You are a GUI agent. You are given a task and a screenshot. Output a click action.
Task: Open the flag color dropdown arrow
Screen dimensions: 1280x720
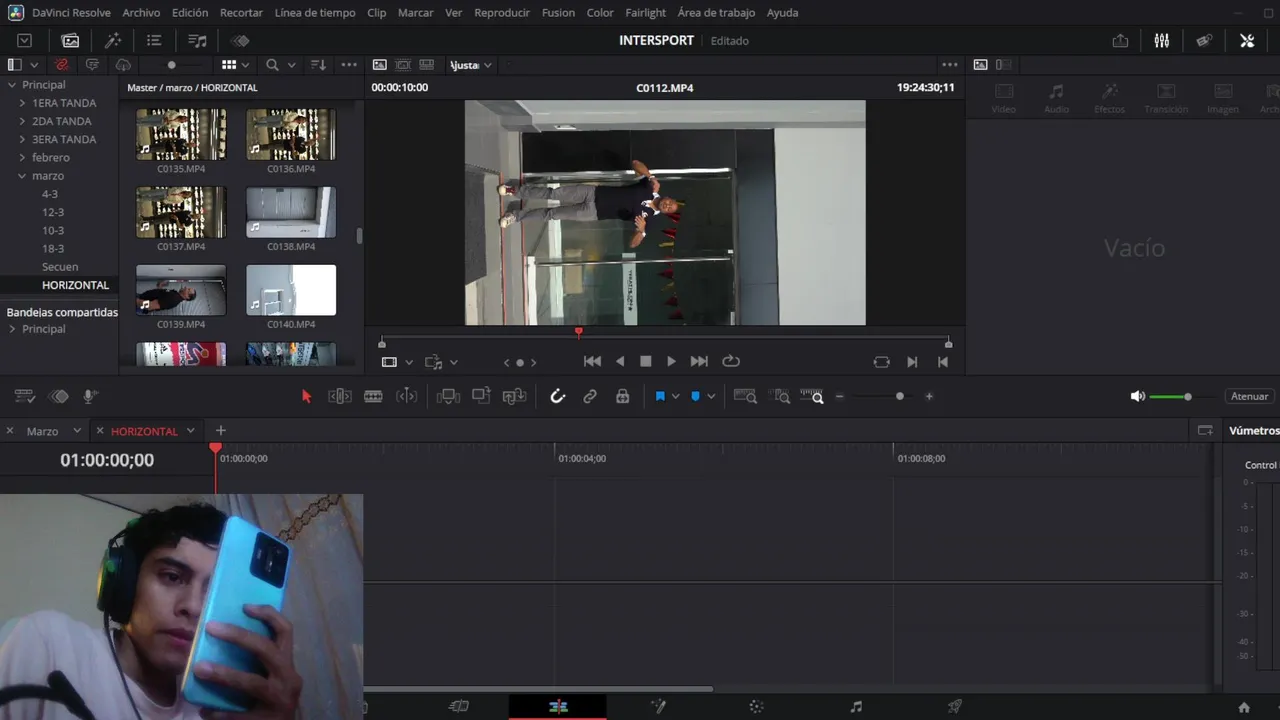tap(675, 396)
